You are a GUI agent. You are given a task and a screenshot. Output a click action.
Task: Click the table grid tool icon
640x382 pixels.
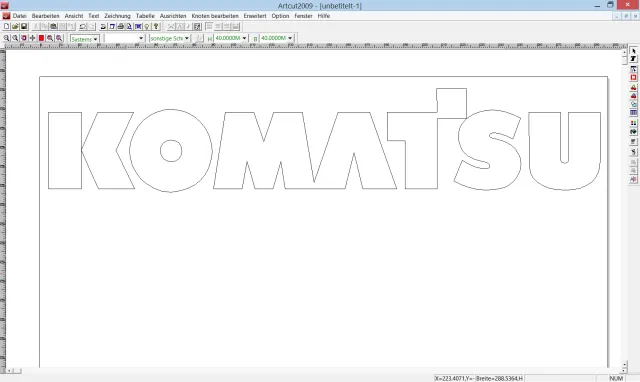633,113
